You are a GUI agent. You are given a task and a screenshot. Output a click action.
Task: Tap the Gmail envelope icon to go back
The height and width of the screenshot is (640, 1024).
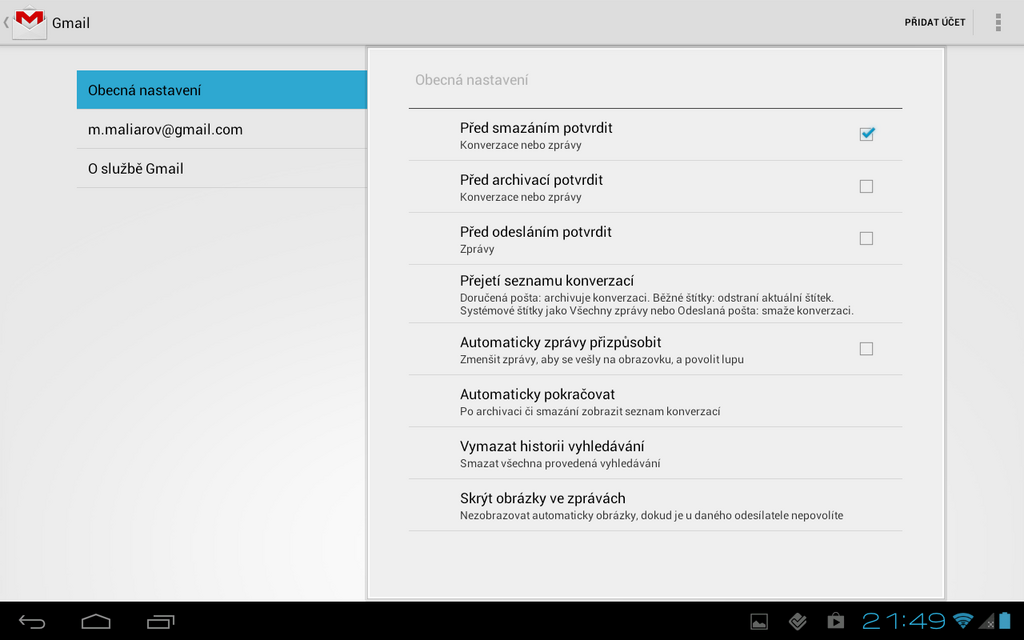click(x=29, y=22)
